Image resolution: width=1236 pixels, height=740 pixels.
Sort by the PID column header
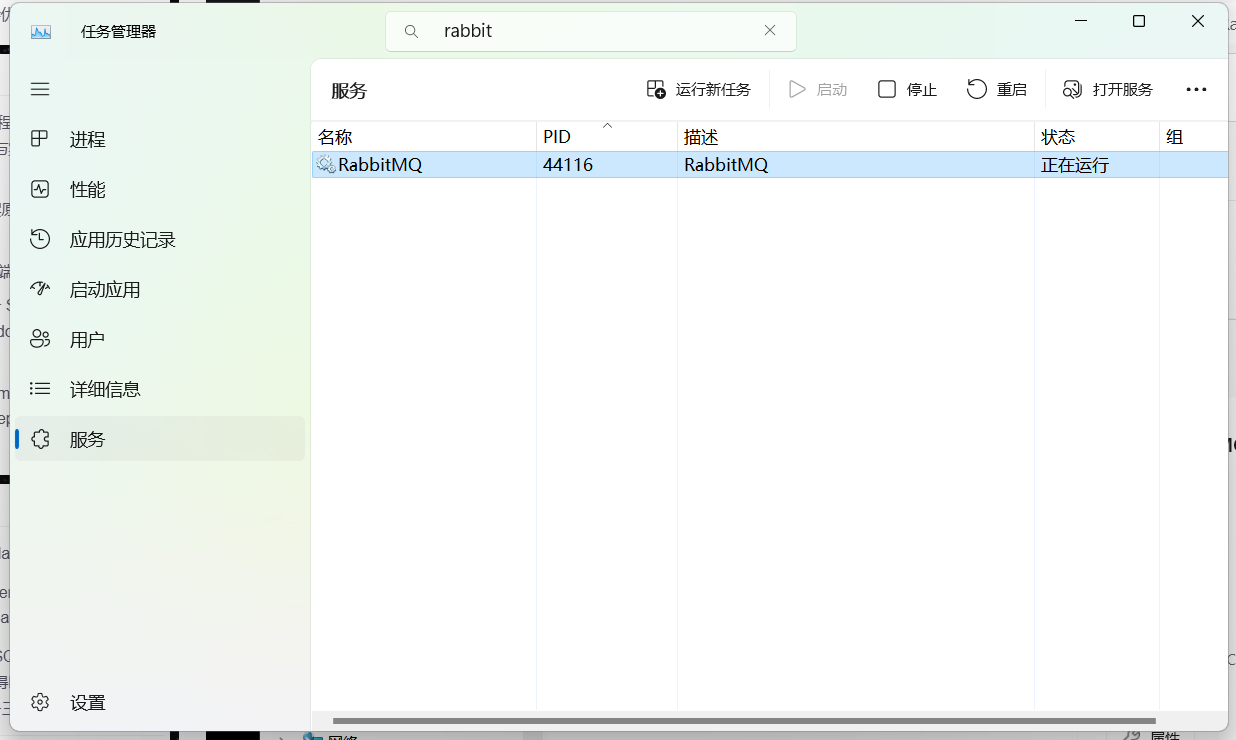(607, 137)
